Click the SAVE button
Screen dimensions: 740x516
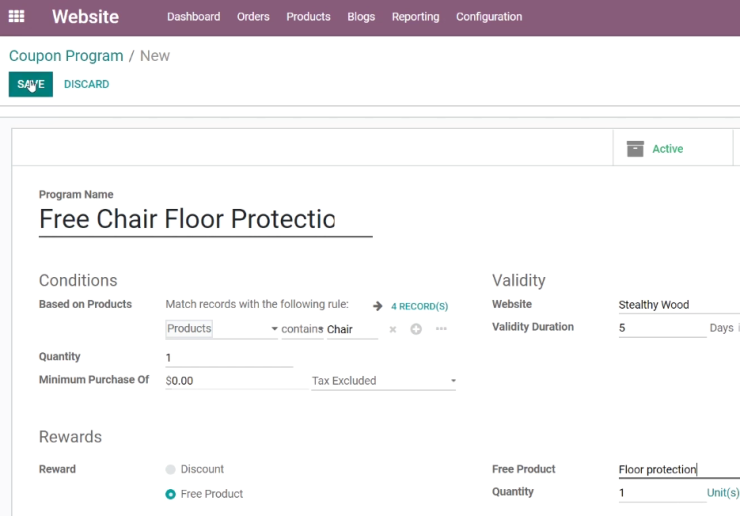[x=31, y=84]
